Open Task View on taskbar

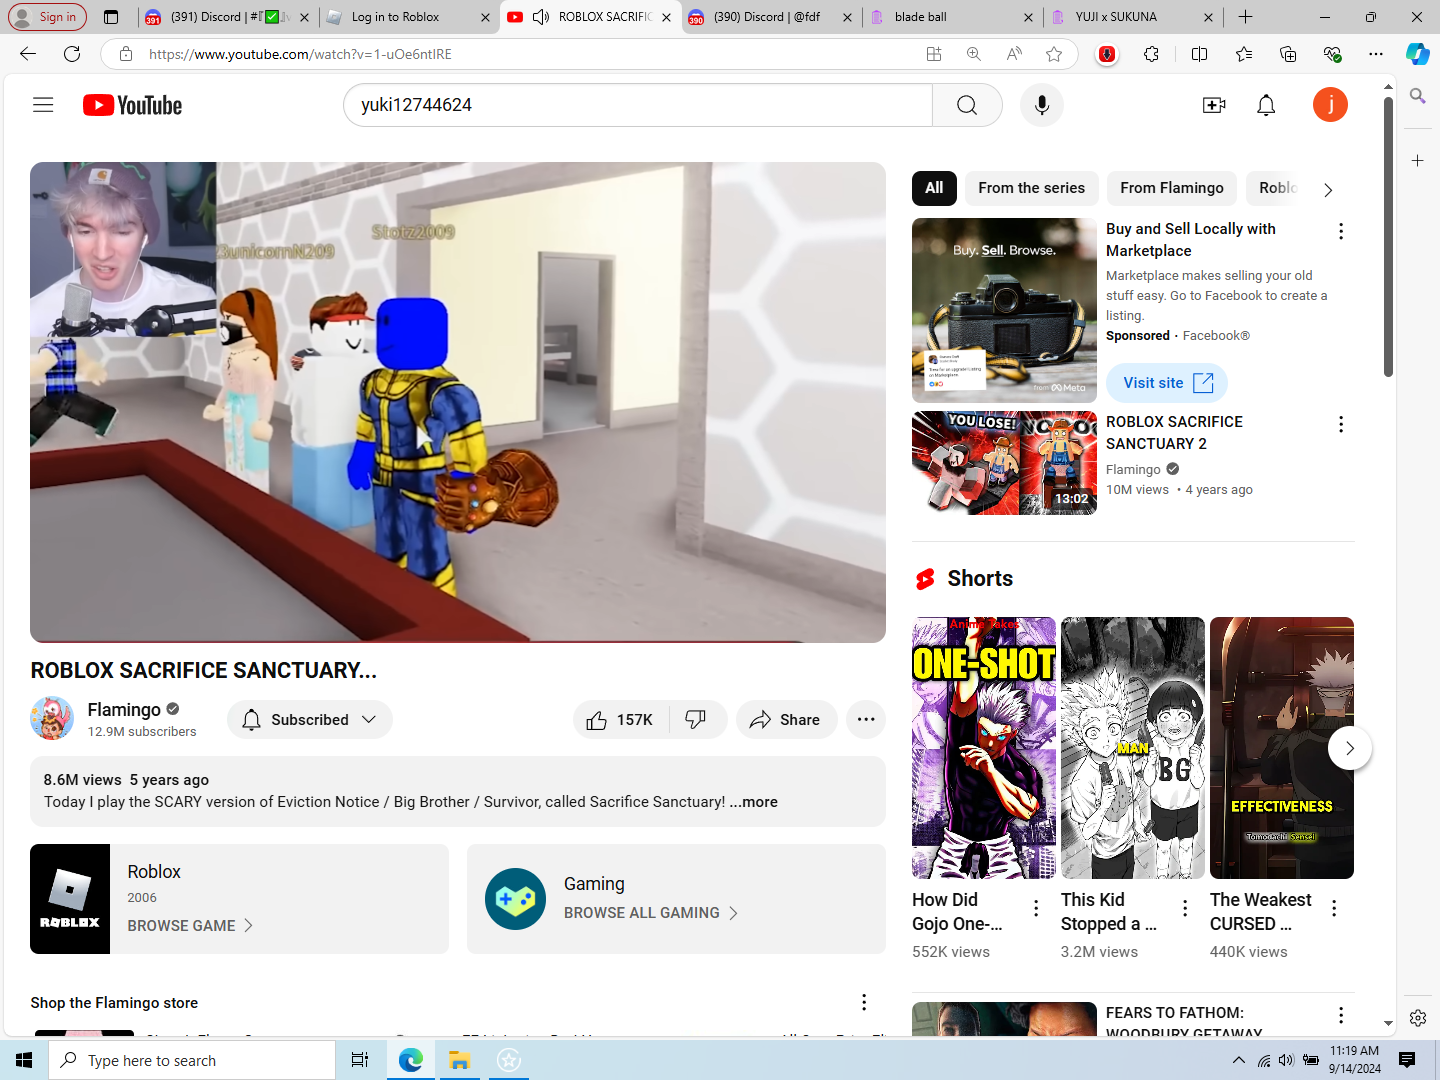click(x=360, y=1060)
